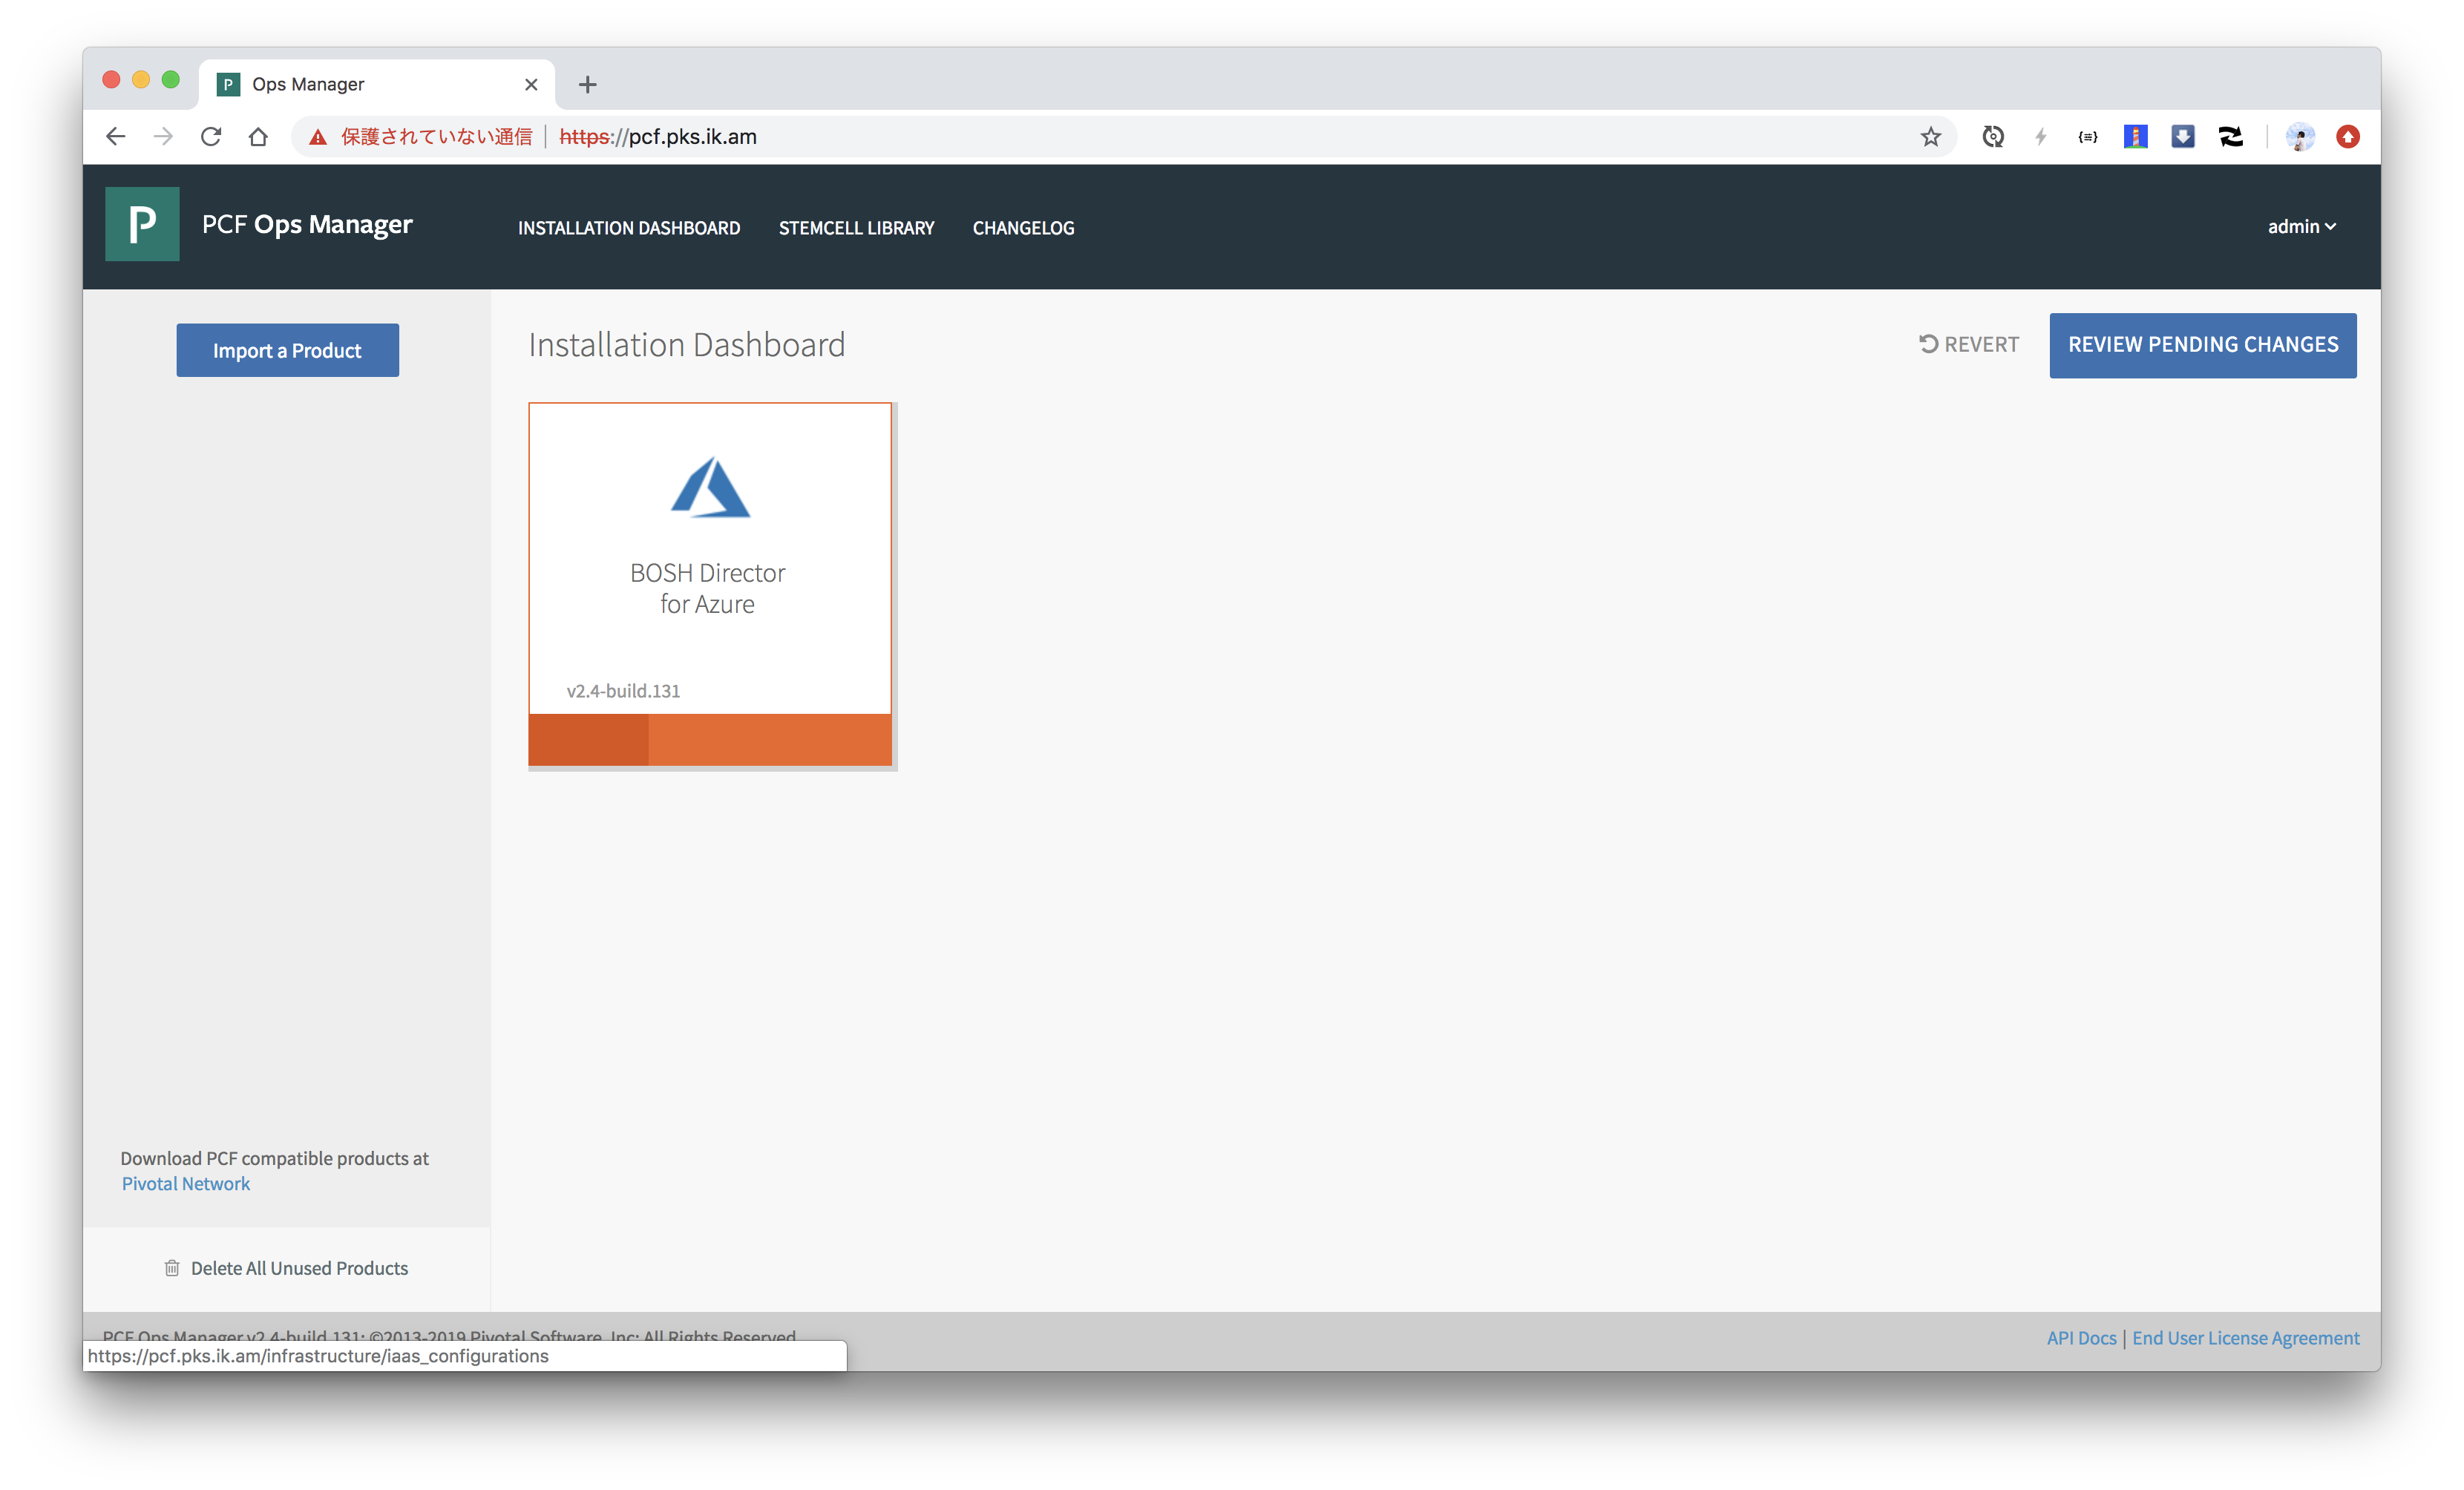
Task: Click the insecure connection warning triangle icon
Action: [x=318, y=137]
